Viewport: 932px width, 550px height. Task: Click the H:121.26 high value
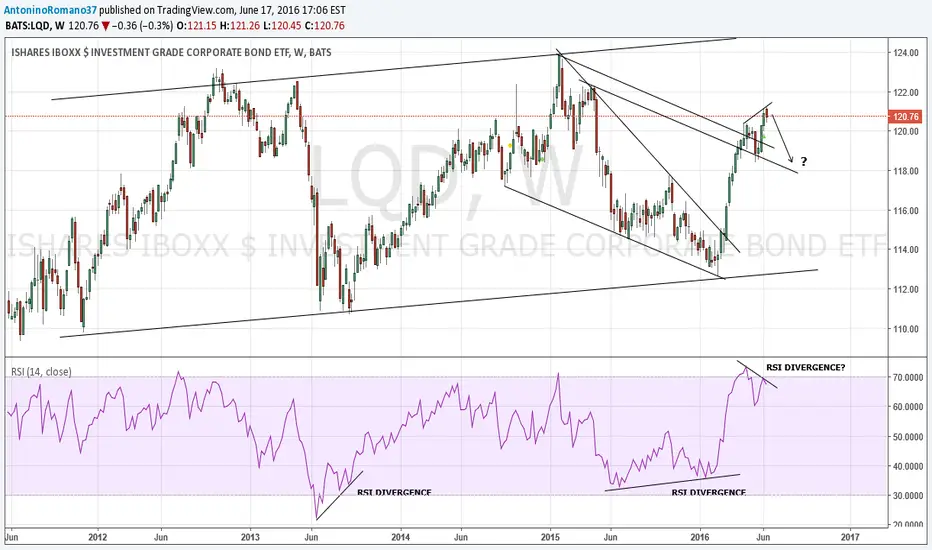tap(240, 26)
